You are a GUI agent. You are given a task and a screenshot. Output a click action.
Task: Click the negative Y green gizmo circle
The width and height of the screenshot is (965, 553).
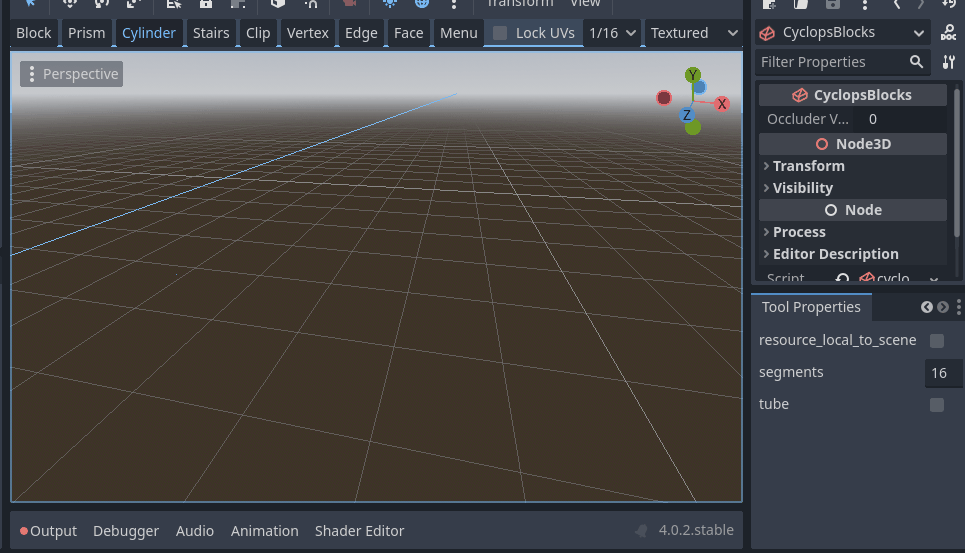[x=693, y=127]
